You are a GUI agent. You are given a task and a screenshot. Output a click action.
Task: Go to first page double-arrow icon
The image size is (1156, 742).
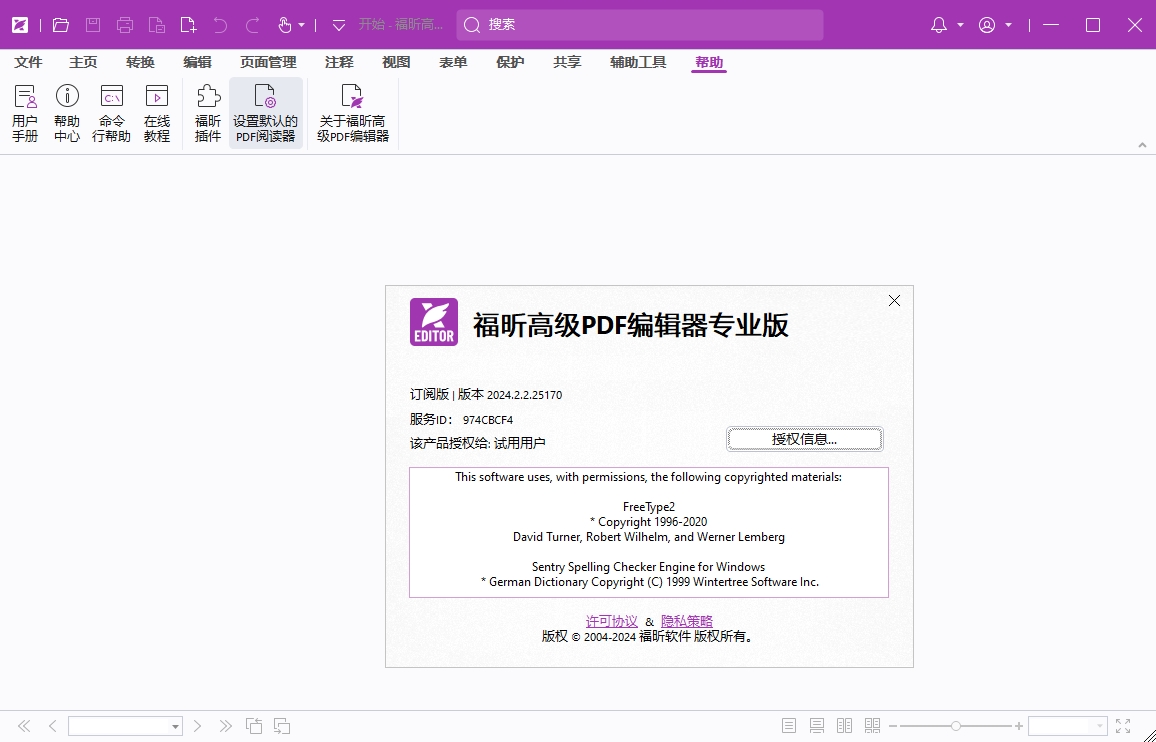(x=24, y=727)
